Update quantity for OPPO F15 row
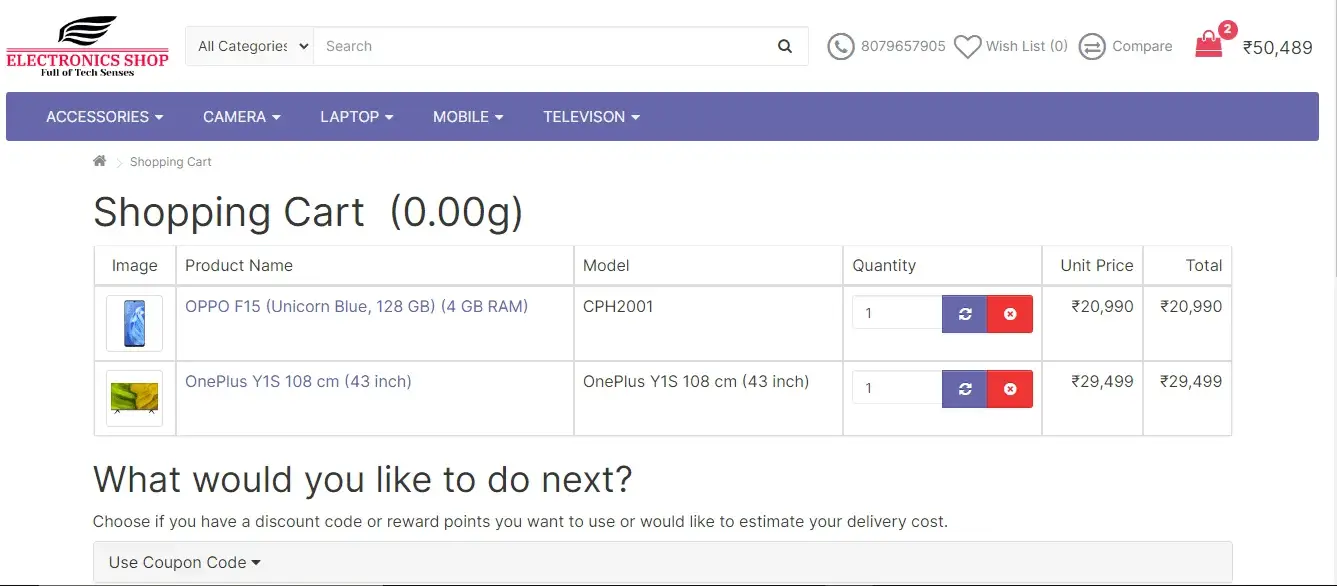 point(964,313)
